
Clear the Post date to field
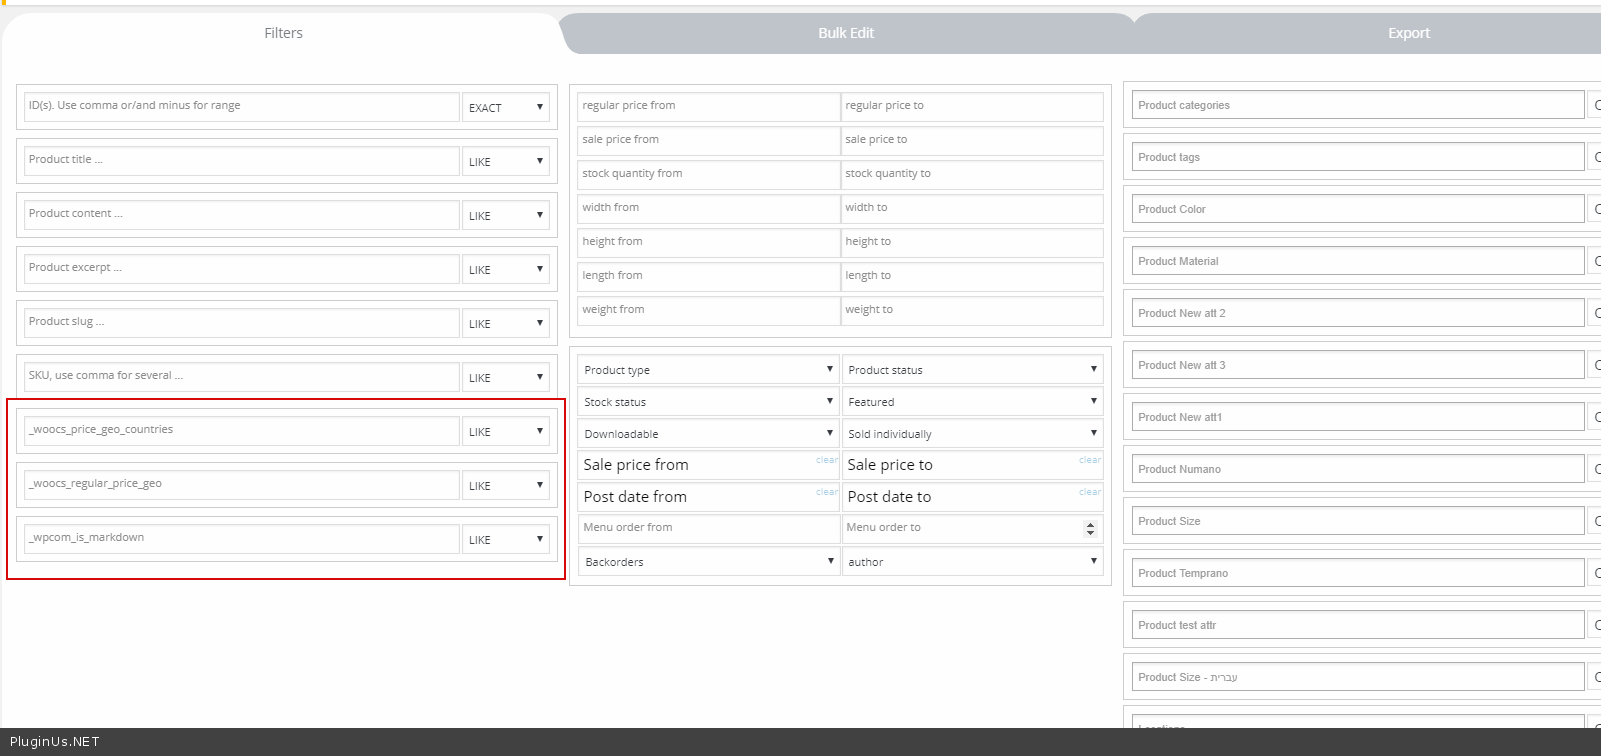click(x=1089, y=492)
